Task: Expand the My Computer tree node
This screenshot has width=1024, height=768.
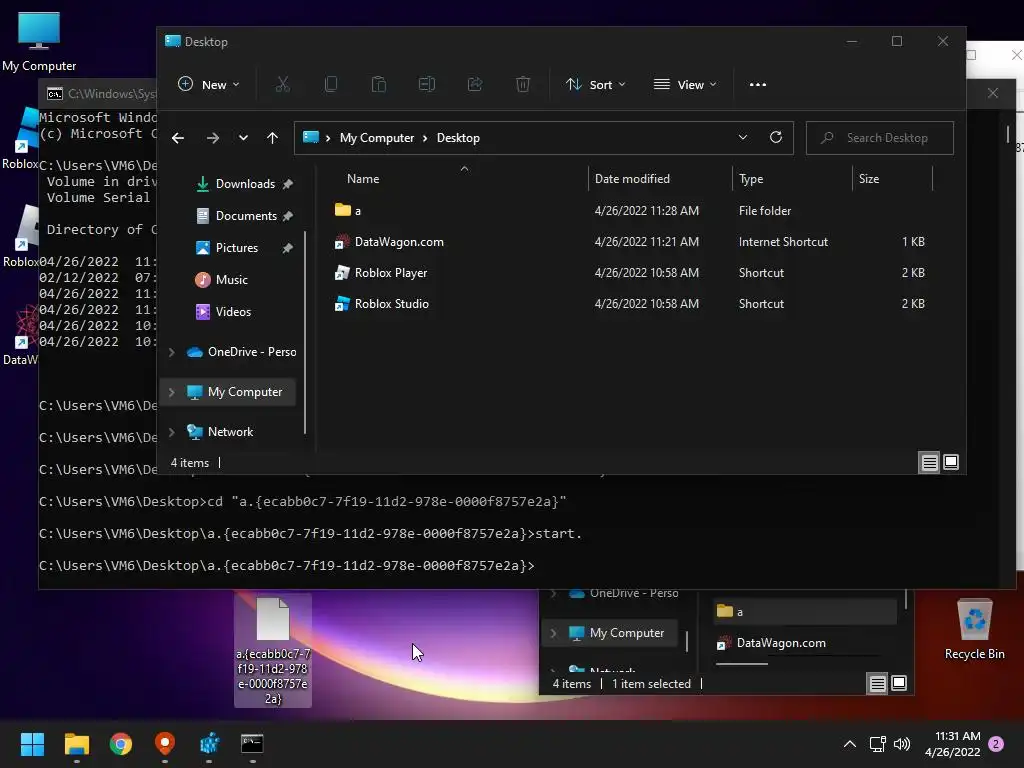Action: point(172,392)
